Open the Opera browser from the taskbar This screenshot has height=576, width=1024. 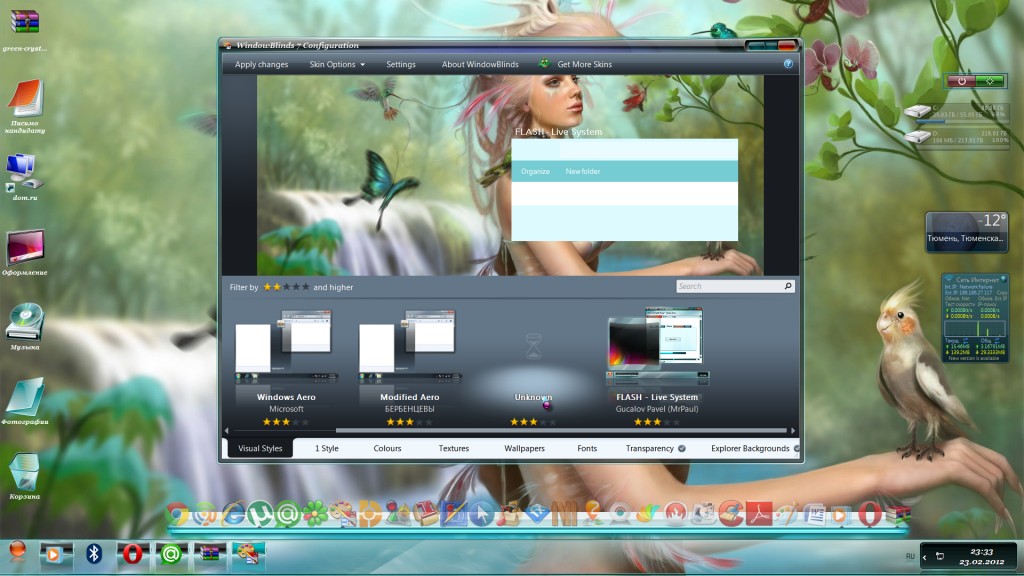pyautogui.click(x=132, y=553)
